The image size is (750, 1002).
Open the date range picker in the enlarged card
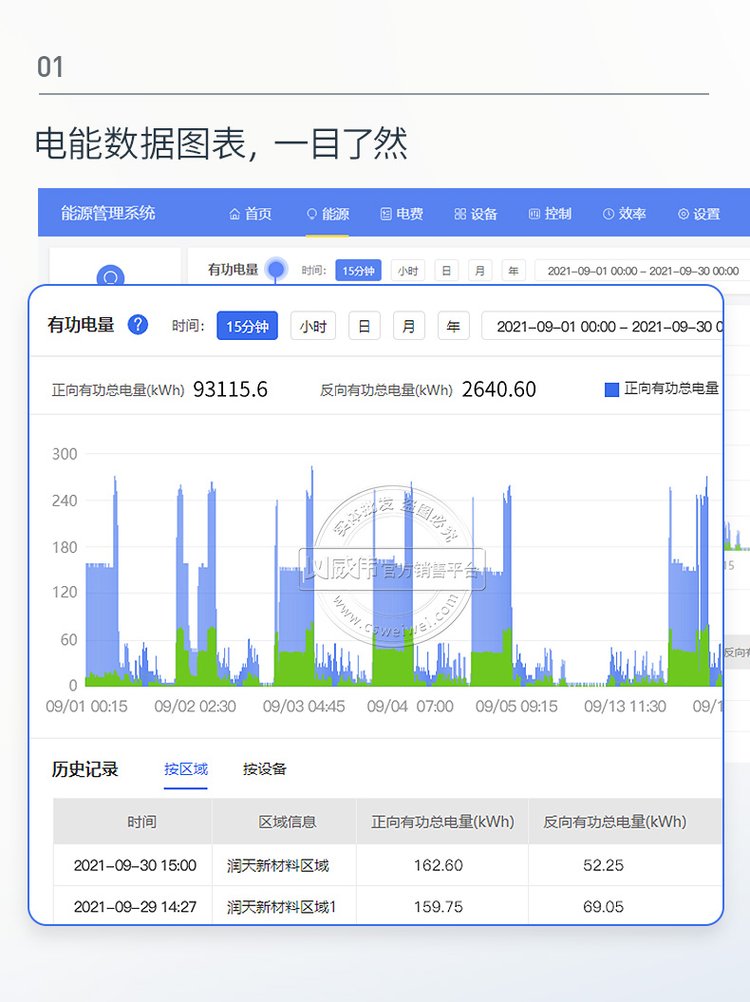point(604,326)
